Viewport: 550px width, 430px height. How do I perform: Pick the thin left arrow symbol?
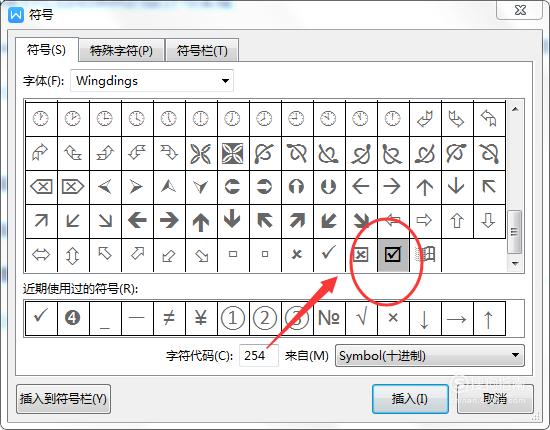[x=361, y=187]
